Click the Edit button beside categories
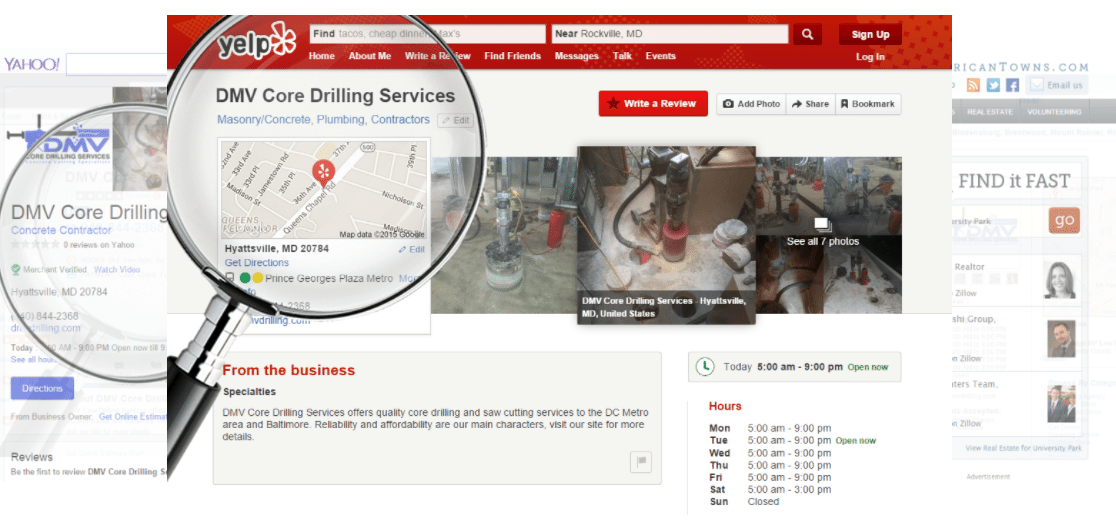1116x532 pixels. (456, 120)
